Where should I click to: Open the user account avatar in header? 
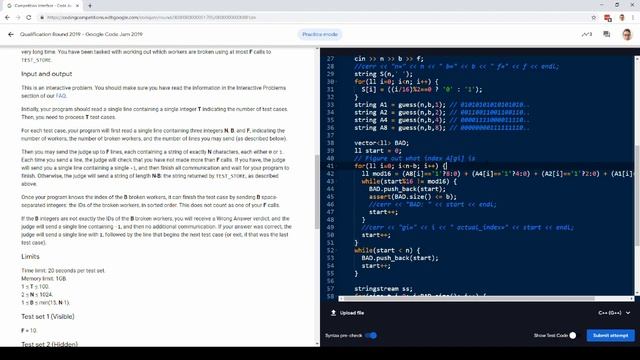click(627, 34)
